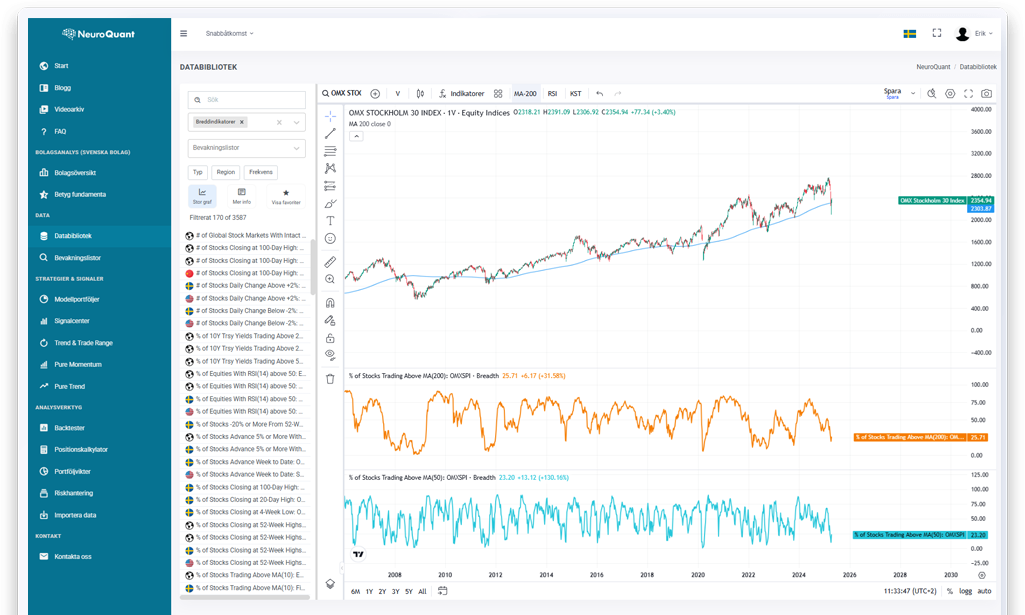Open the Erik user account menu
This screenshot has height=615, width=1025.
coord(974,33)
